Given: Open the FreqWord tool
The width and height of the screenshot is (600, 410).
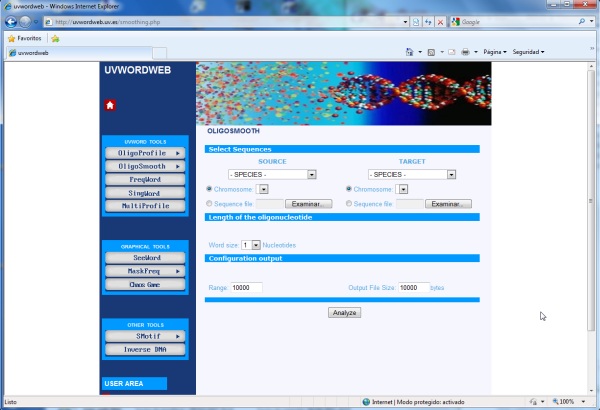Looking at the screenshot, I should [146, 180].
